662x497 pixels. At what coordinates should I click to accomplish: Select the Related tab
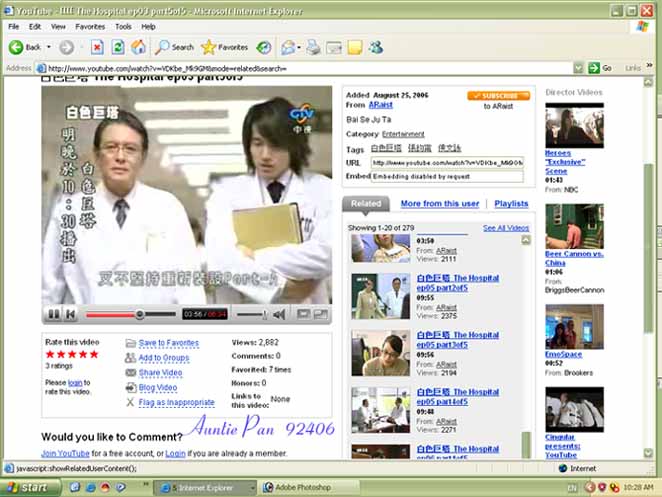(x=366, y=204)
